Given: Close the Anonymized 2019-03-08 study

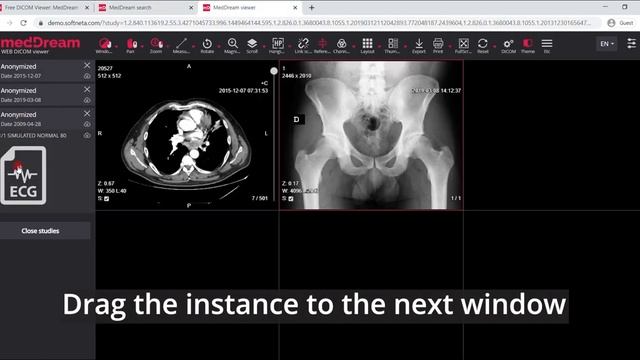Looking at the screenshot, I should 87,89.
